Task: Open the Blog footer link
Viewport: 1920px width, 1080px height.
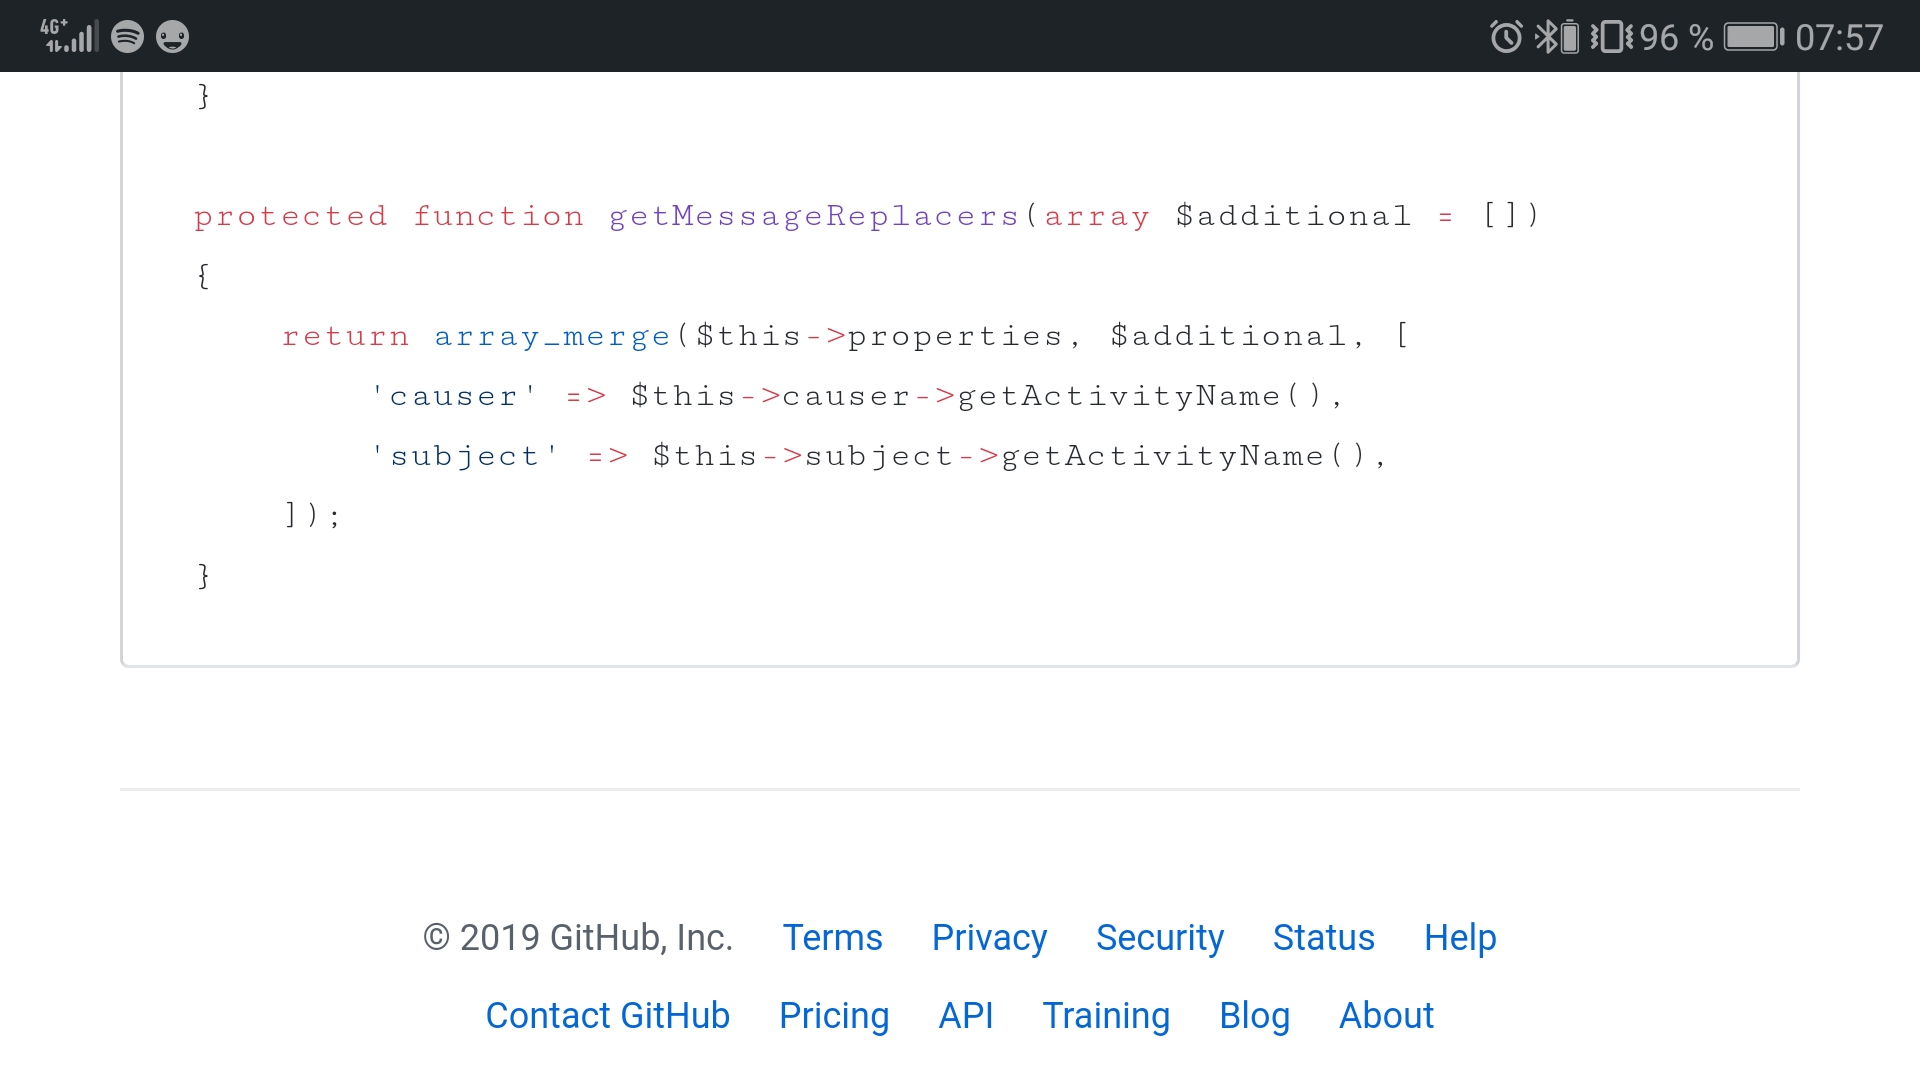Action: [x=1254, y=1016]
